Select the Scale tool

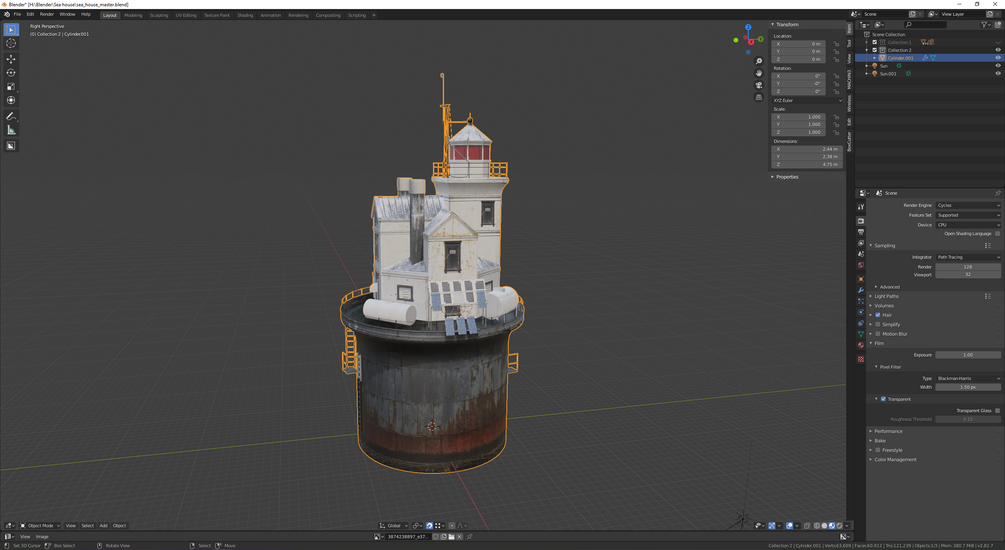(x=11, y=87)
